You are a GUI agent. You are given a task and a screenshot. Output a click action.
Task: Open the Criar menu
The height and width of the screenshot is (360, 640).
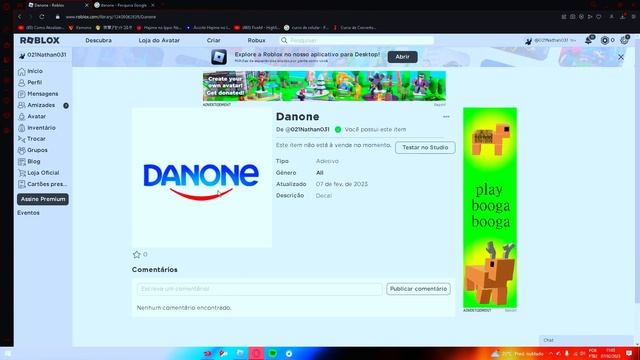[x=213, y=40]
